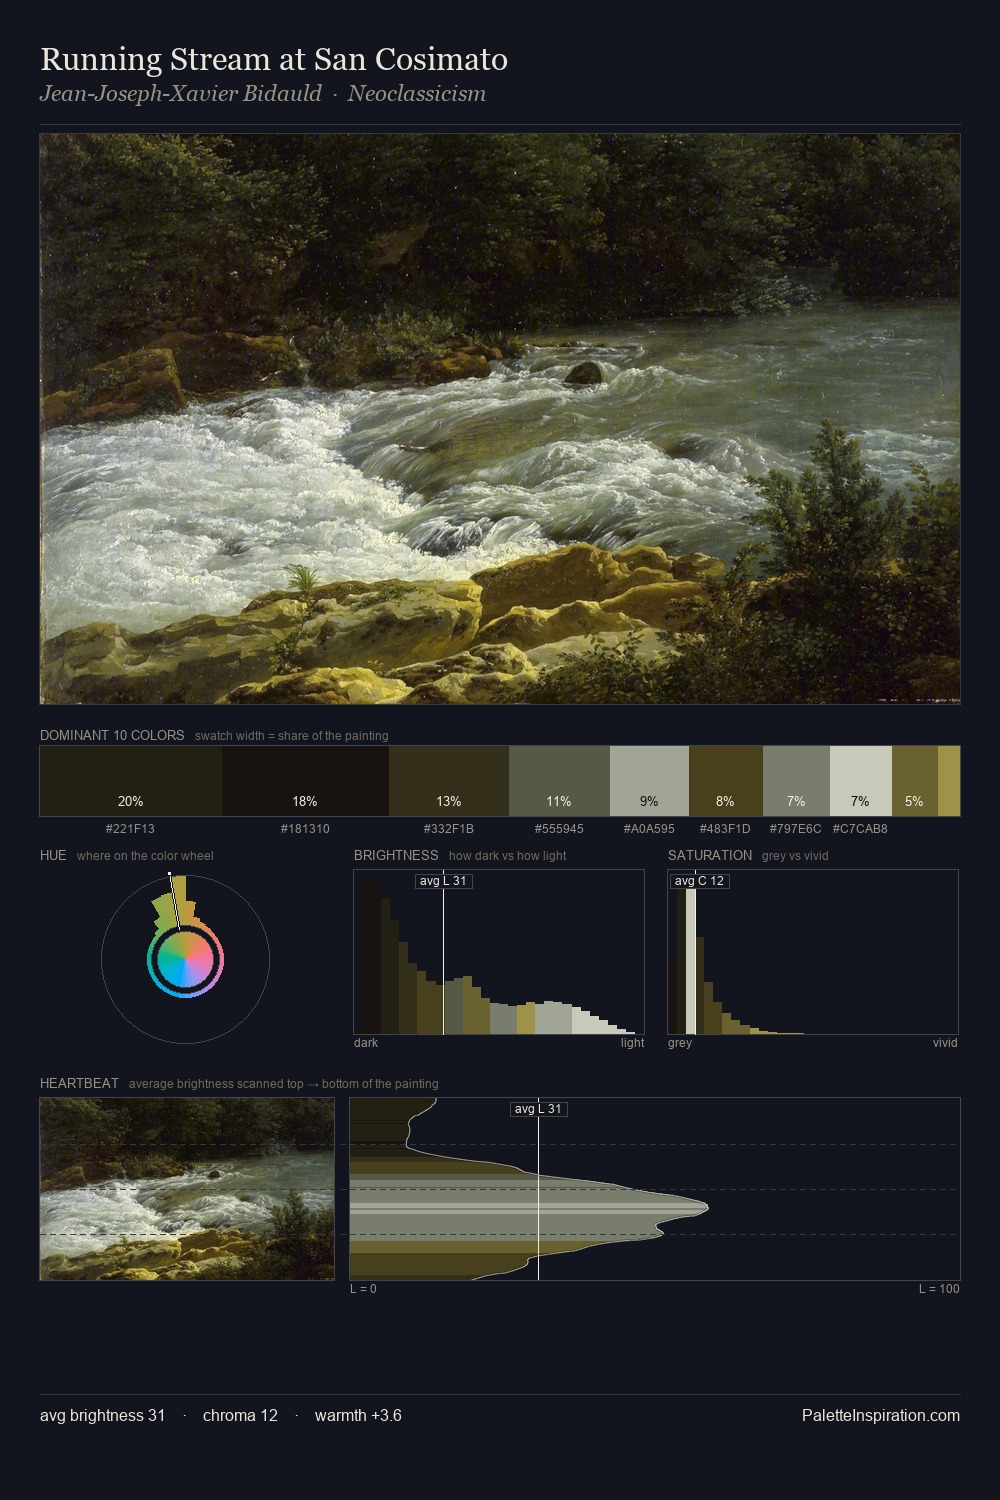The image size is (1000, 1500).
Task: Click the hex code #A0A595
Action: 649,829
